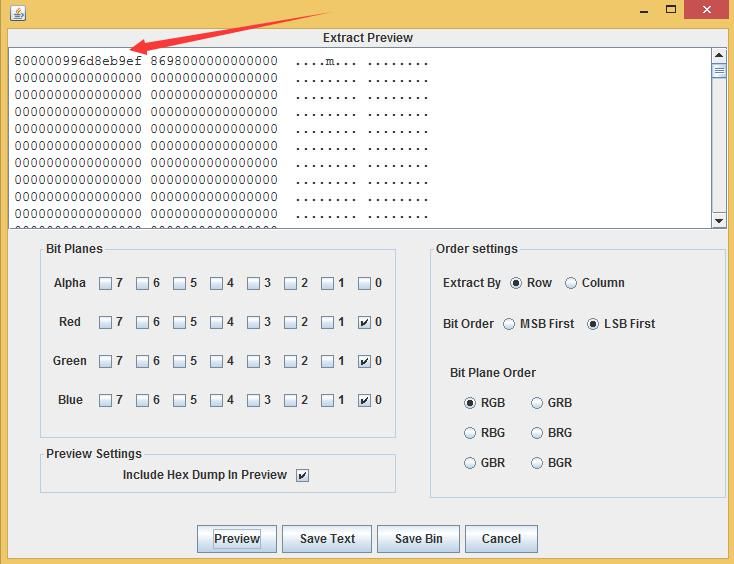This screenshot has height=564, width=734.
Task: Select RGB bit plane order
Action: click(x=470, y=403)
